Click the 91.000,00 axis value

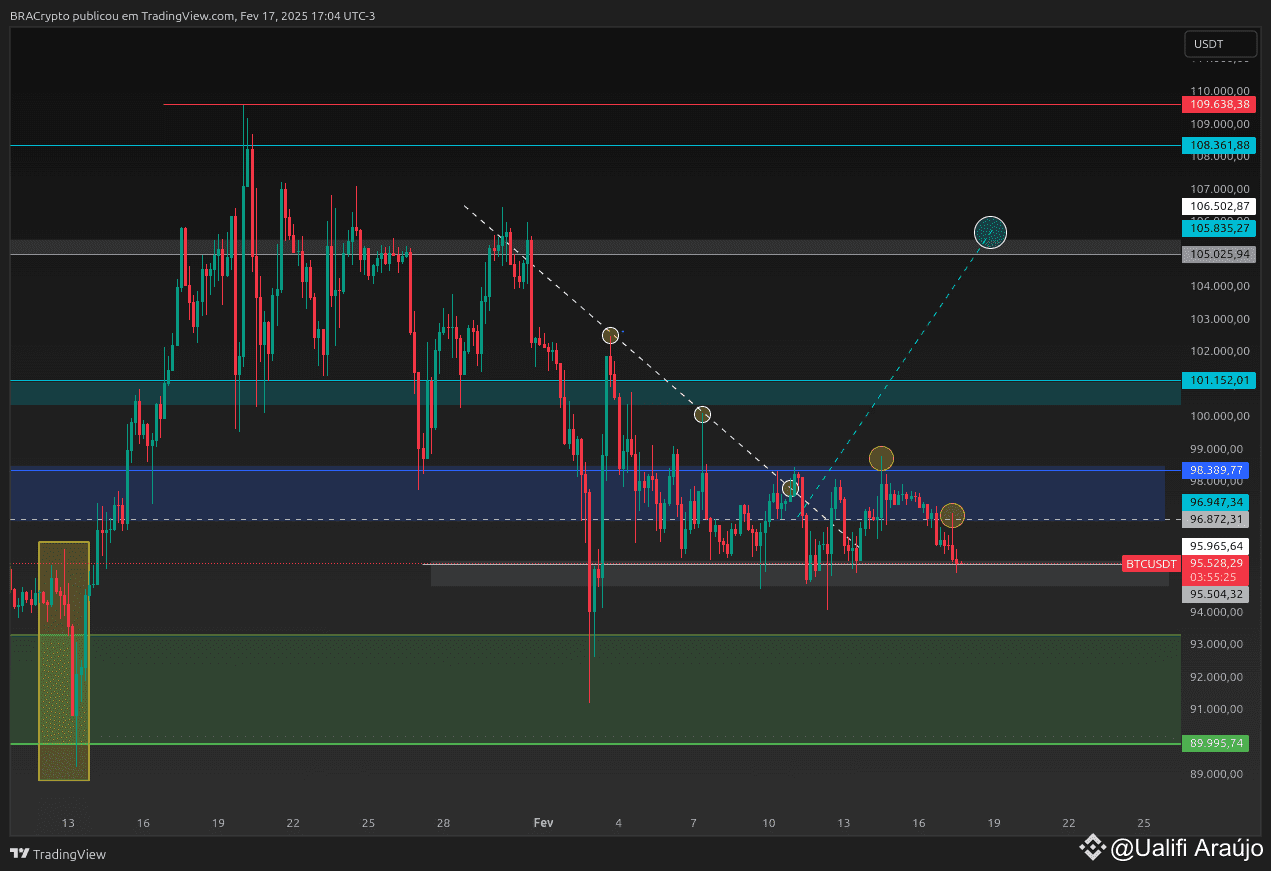[1216, 709]
